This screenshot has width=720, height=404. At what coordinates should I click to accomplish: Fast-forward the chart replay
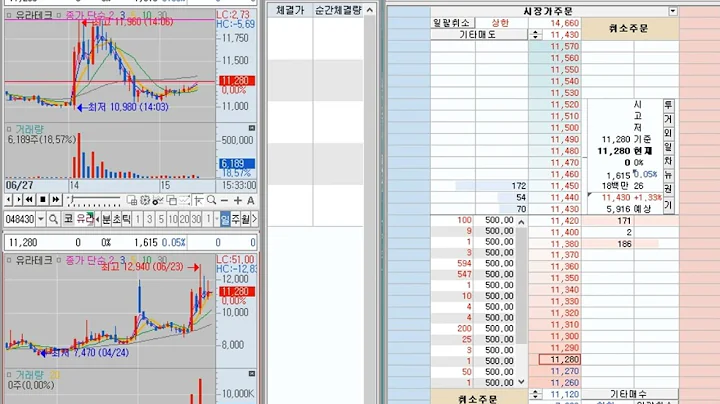click(56, 200)
